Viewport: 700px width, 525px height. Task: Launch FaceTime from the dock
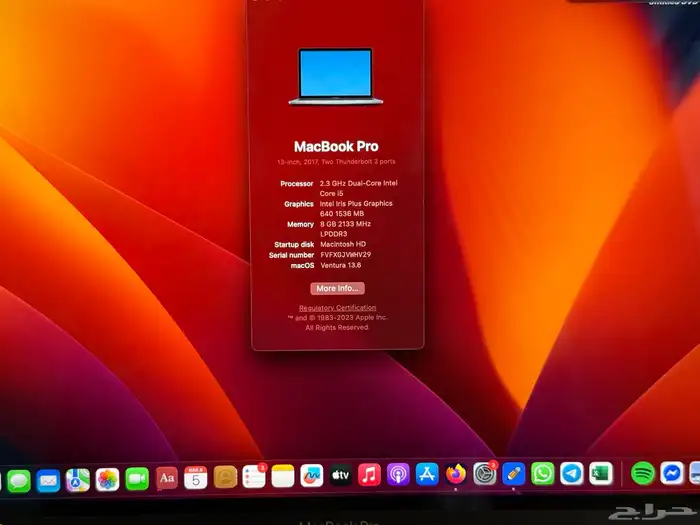(137, 479)
